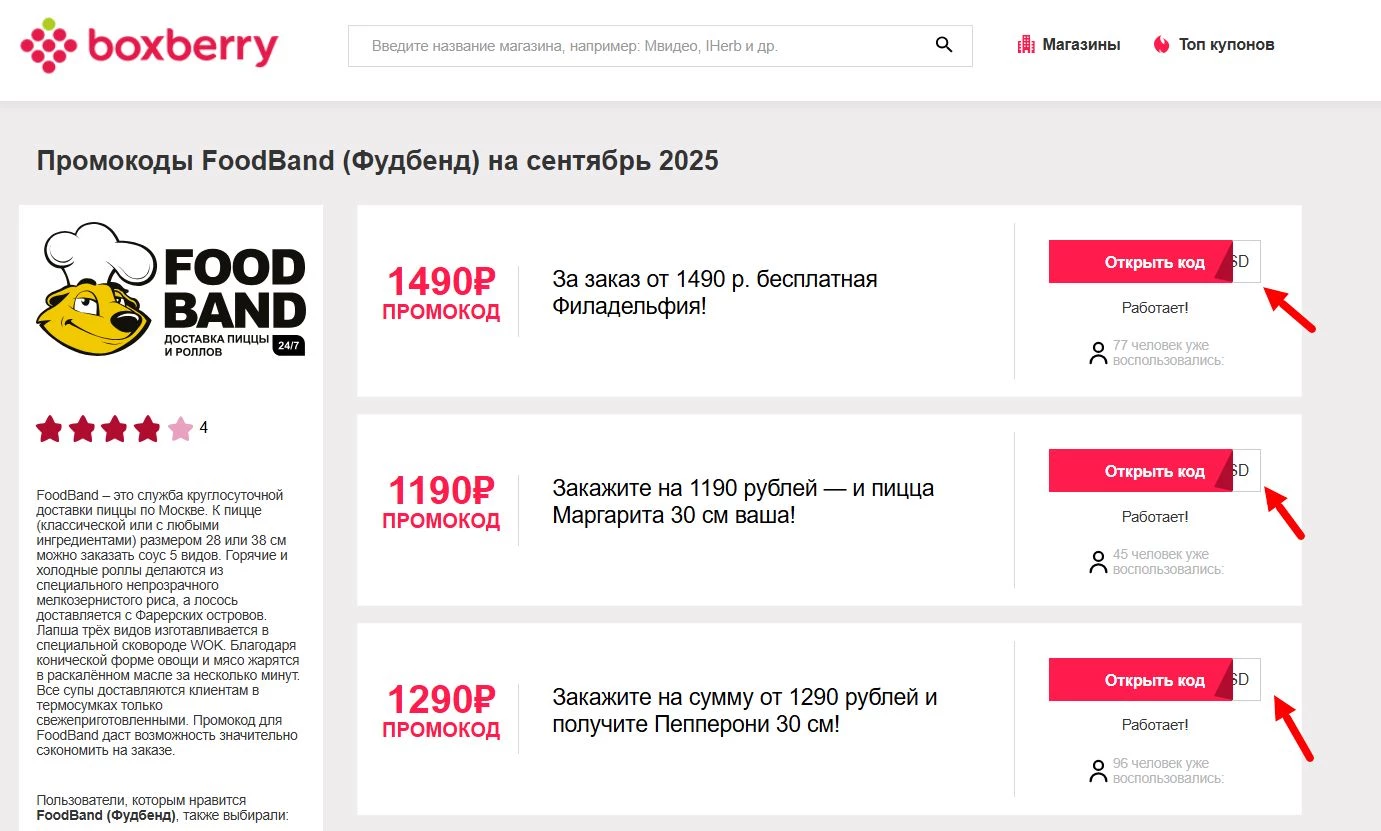Click the 1490₽ ПРОМОКОД badge
This screenshot has width=1381, height=831.
point(441,293)
